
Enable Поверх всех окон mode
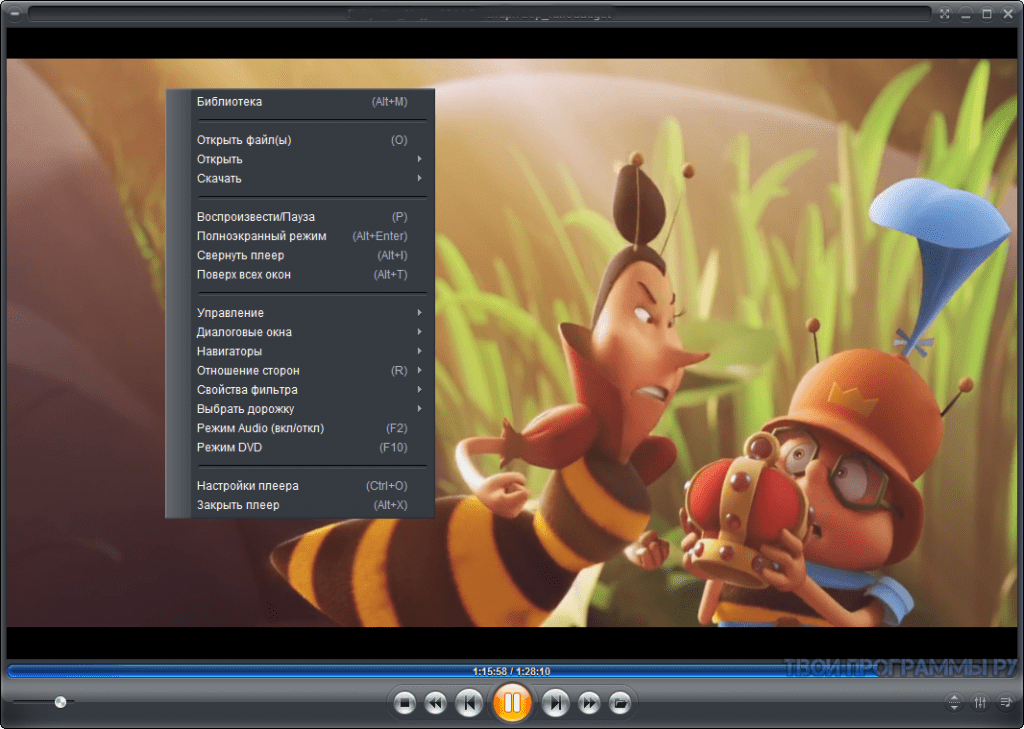click(245, 274)
